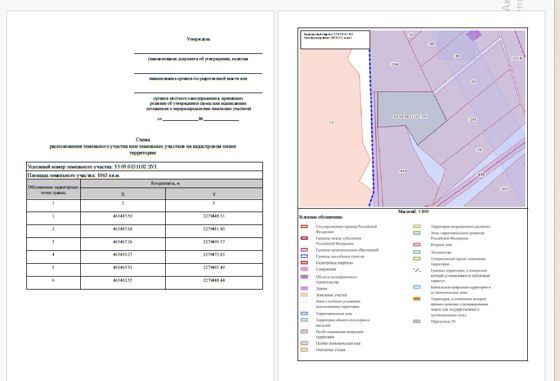Select the 'Схема' title above the table
Screen dimensions: 560x381
coord(143,140)
